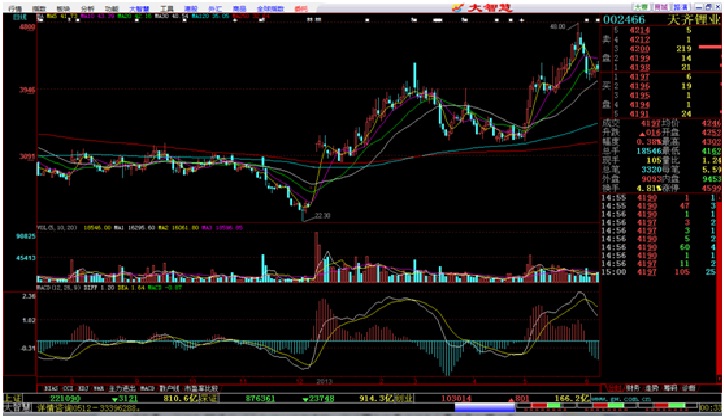Screen dimensions: 724x418
Task: Click the 上证 index in status bar
Action: [12, 398]
